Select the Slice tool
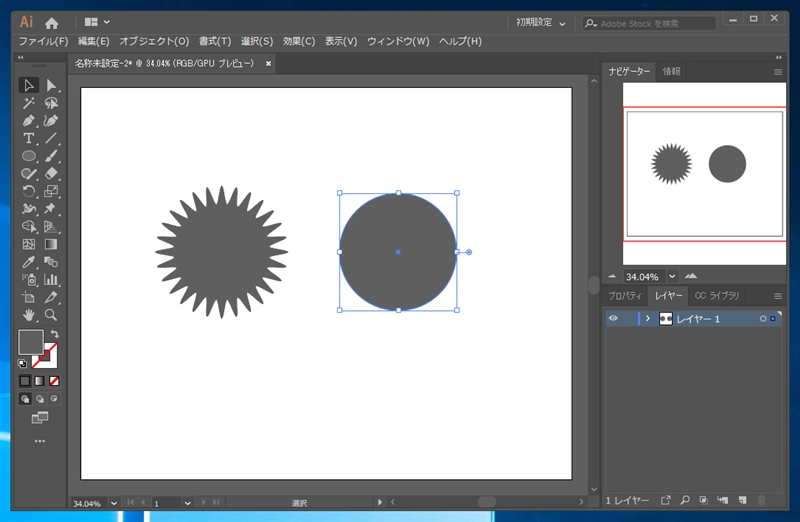The height and width of the screenshot is (522, 800). [51, 297]
